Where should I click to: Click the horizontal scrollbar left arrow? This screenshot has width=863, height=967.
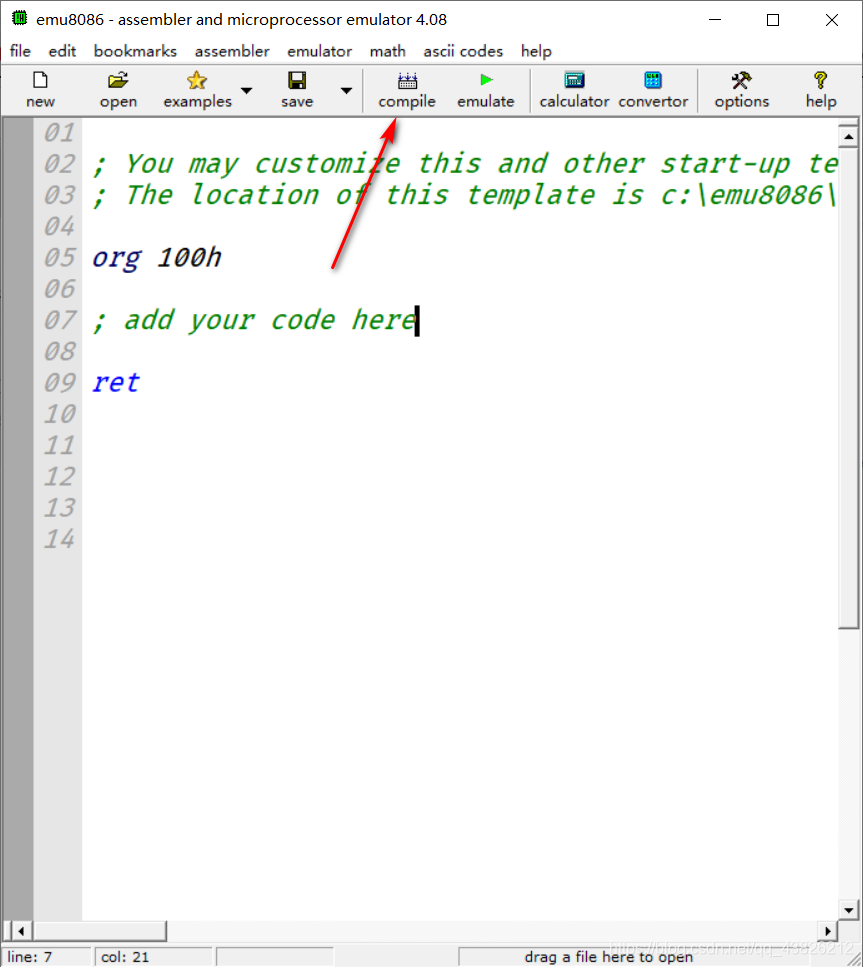coord(21,931)
